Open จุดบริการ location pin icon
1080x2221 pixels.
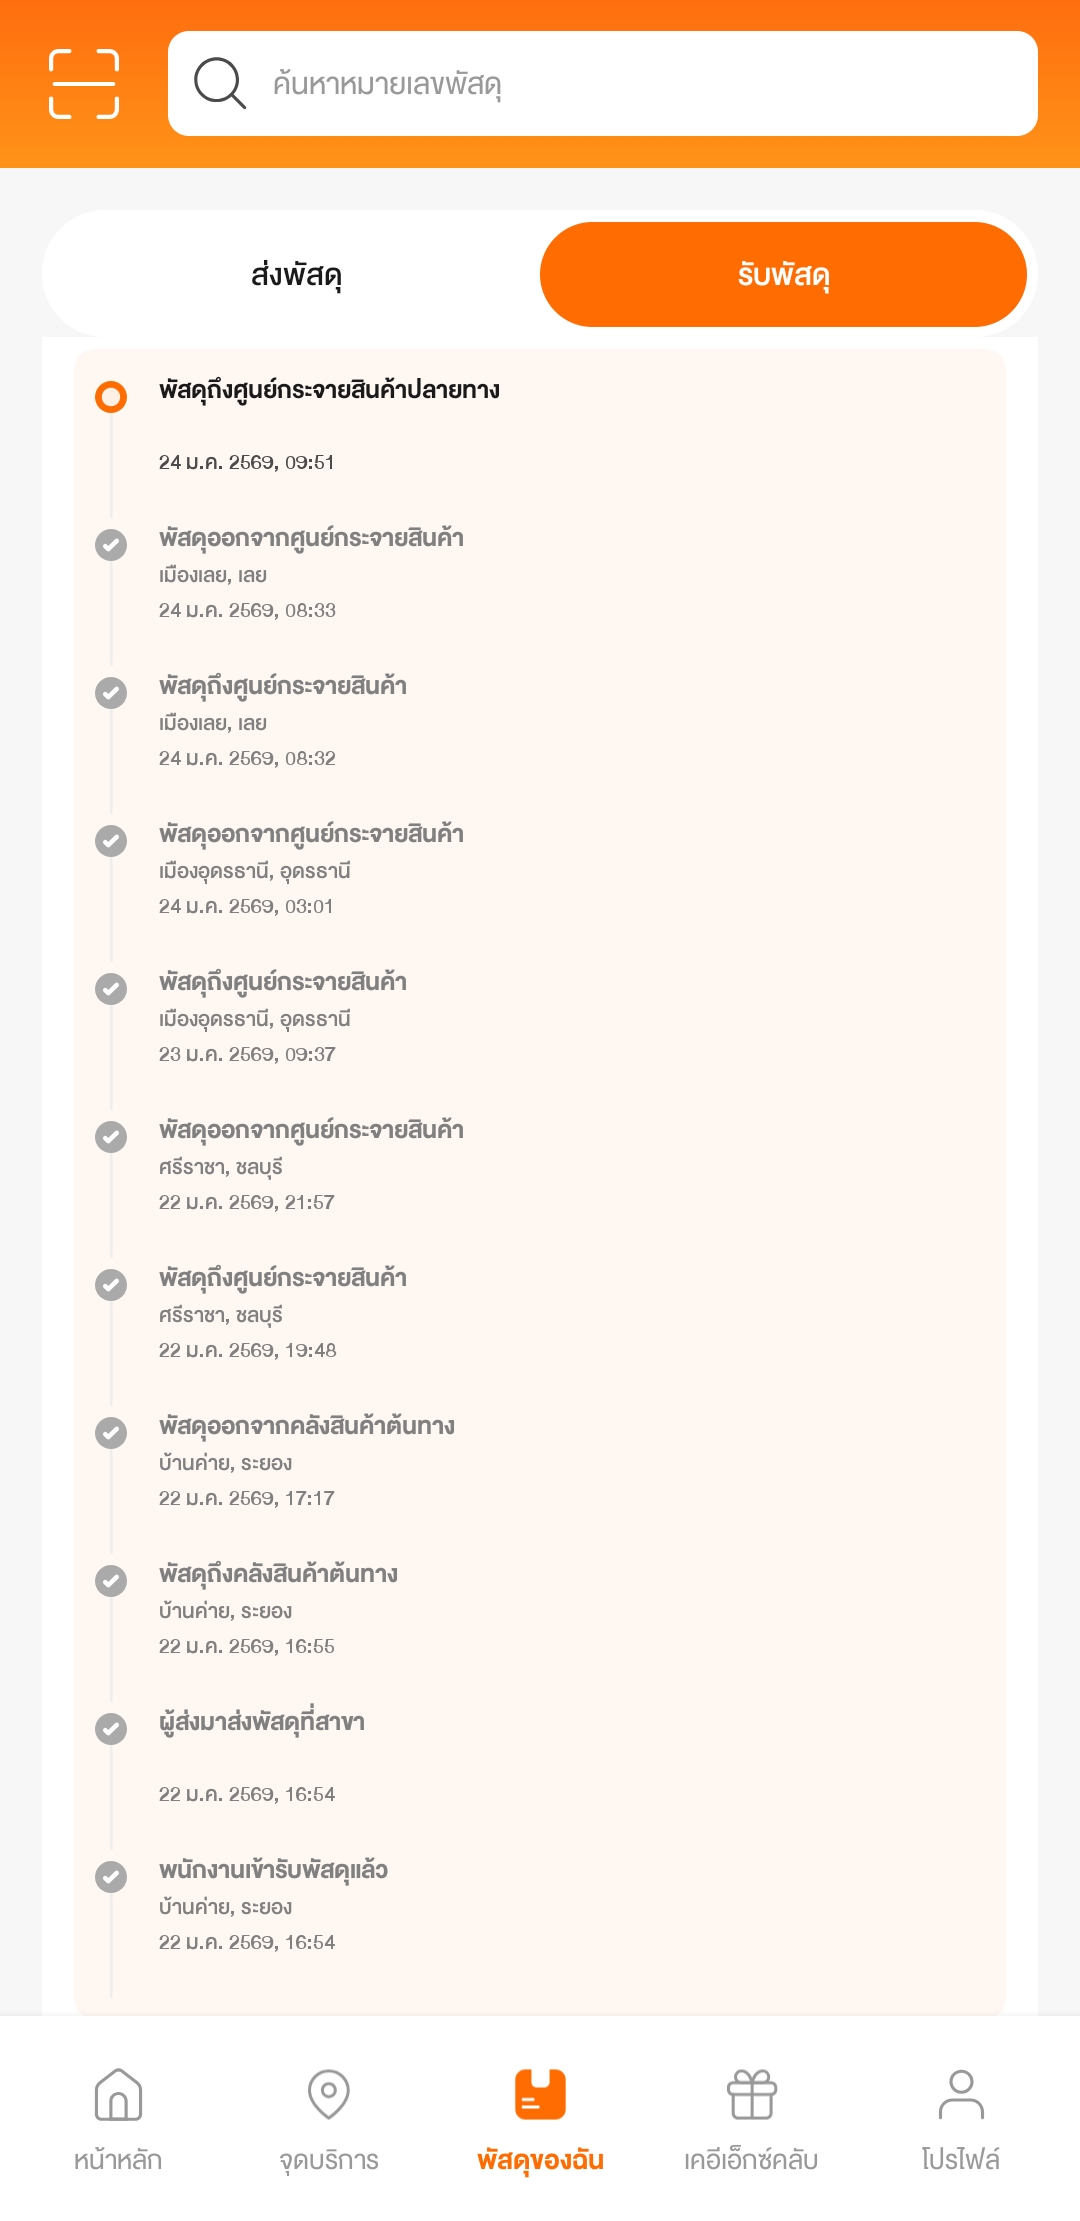(329, 2095)
